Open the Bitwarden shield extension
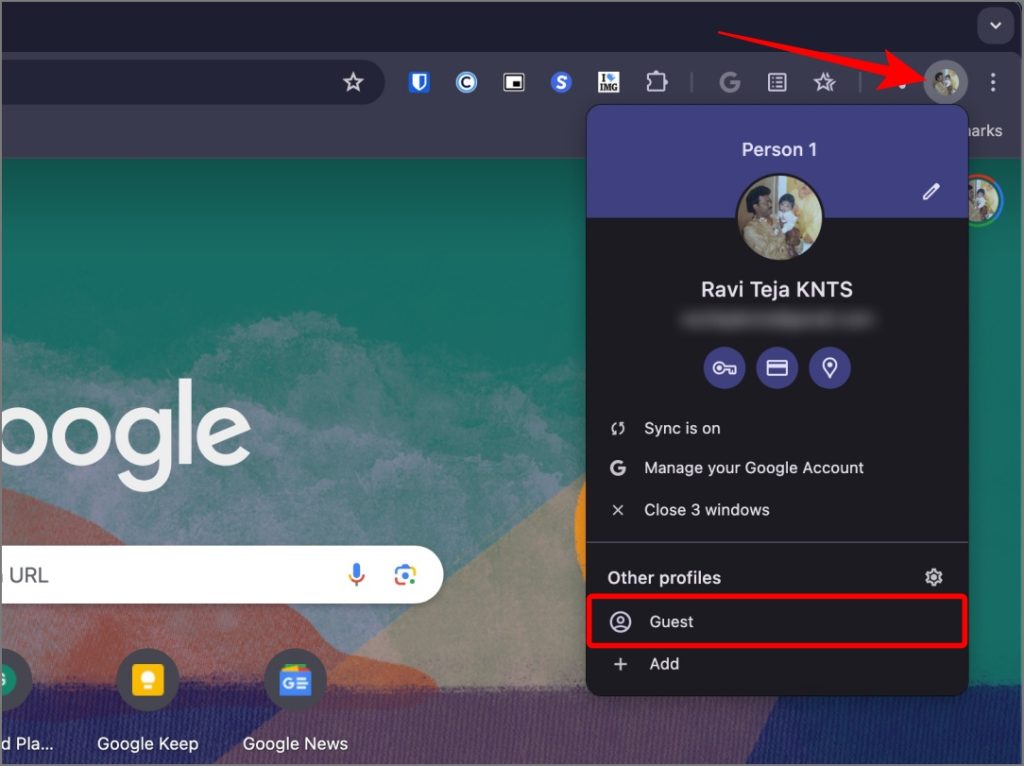This screenshot has width=1024, height=766. [x=419, y=82]
